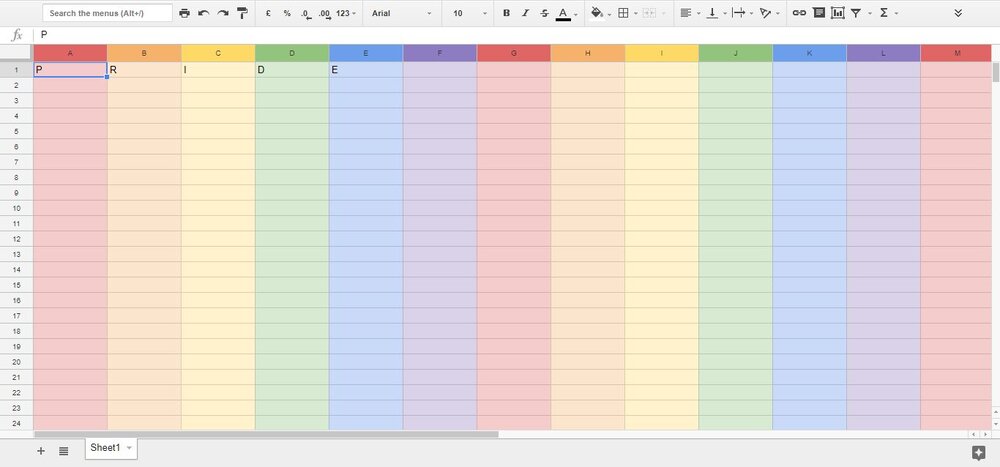Screen dimensions: 1000x467
Task: Click the formula bar showing P
Action: click(x=517, y=35)
